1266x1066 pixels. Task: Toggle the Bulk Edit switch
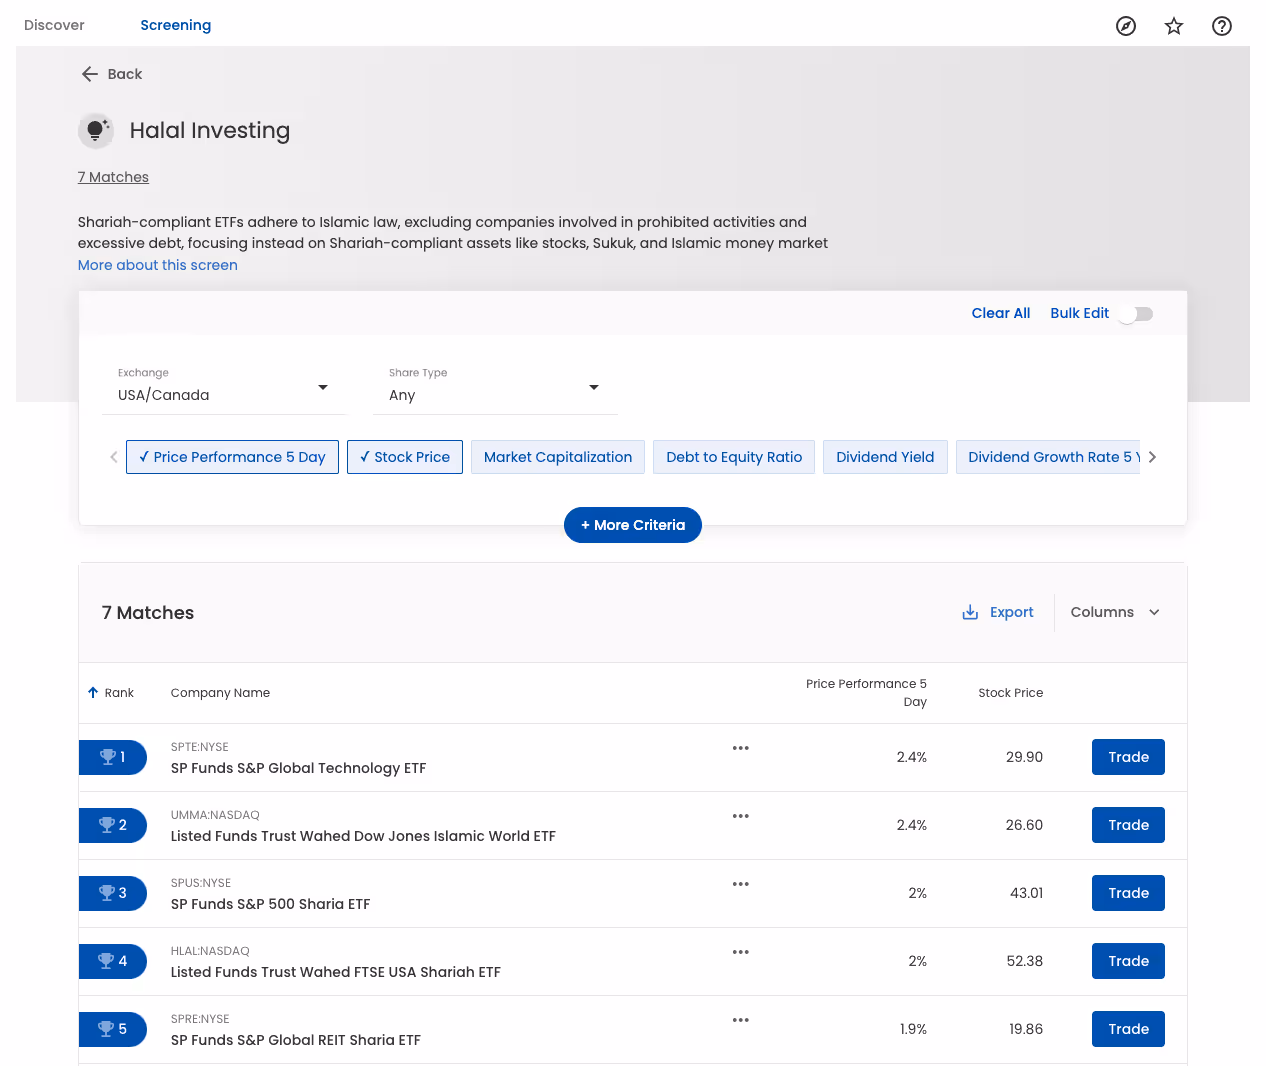tap(1136, 314)
